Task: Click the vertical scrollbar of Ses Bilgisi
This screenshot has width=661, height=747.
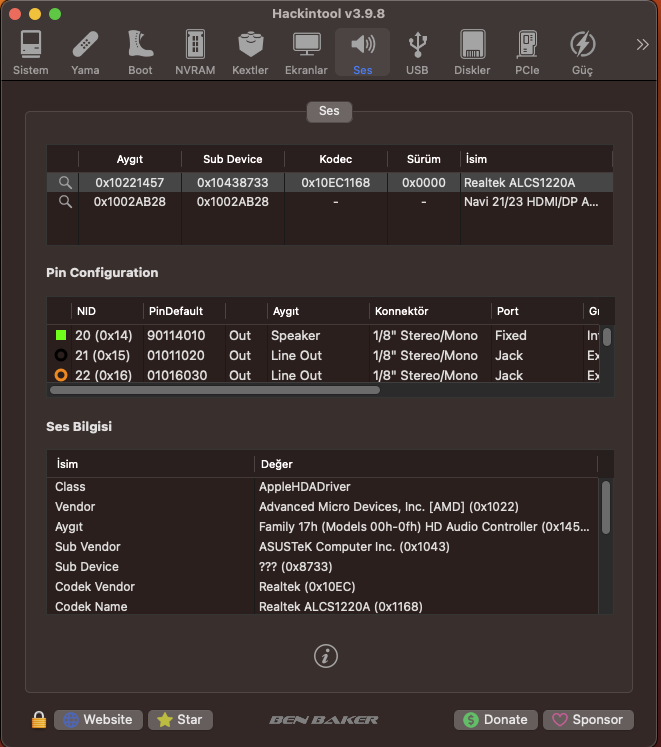Action: [x=606, y=507]
